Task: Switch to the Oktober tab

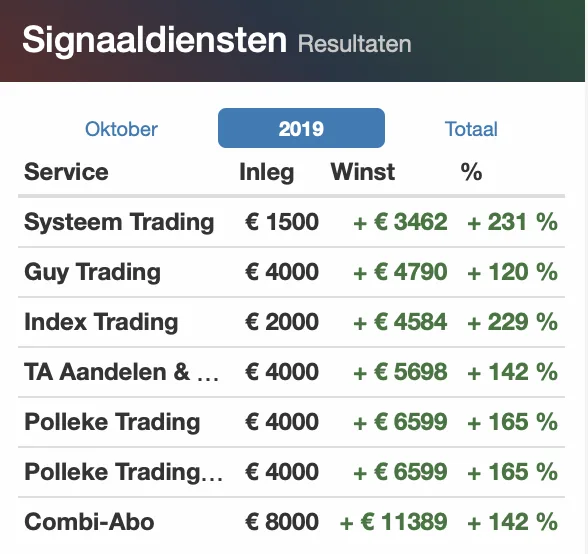Action: [x=121, y=129]
